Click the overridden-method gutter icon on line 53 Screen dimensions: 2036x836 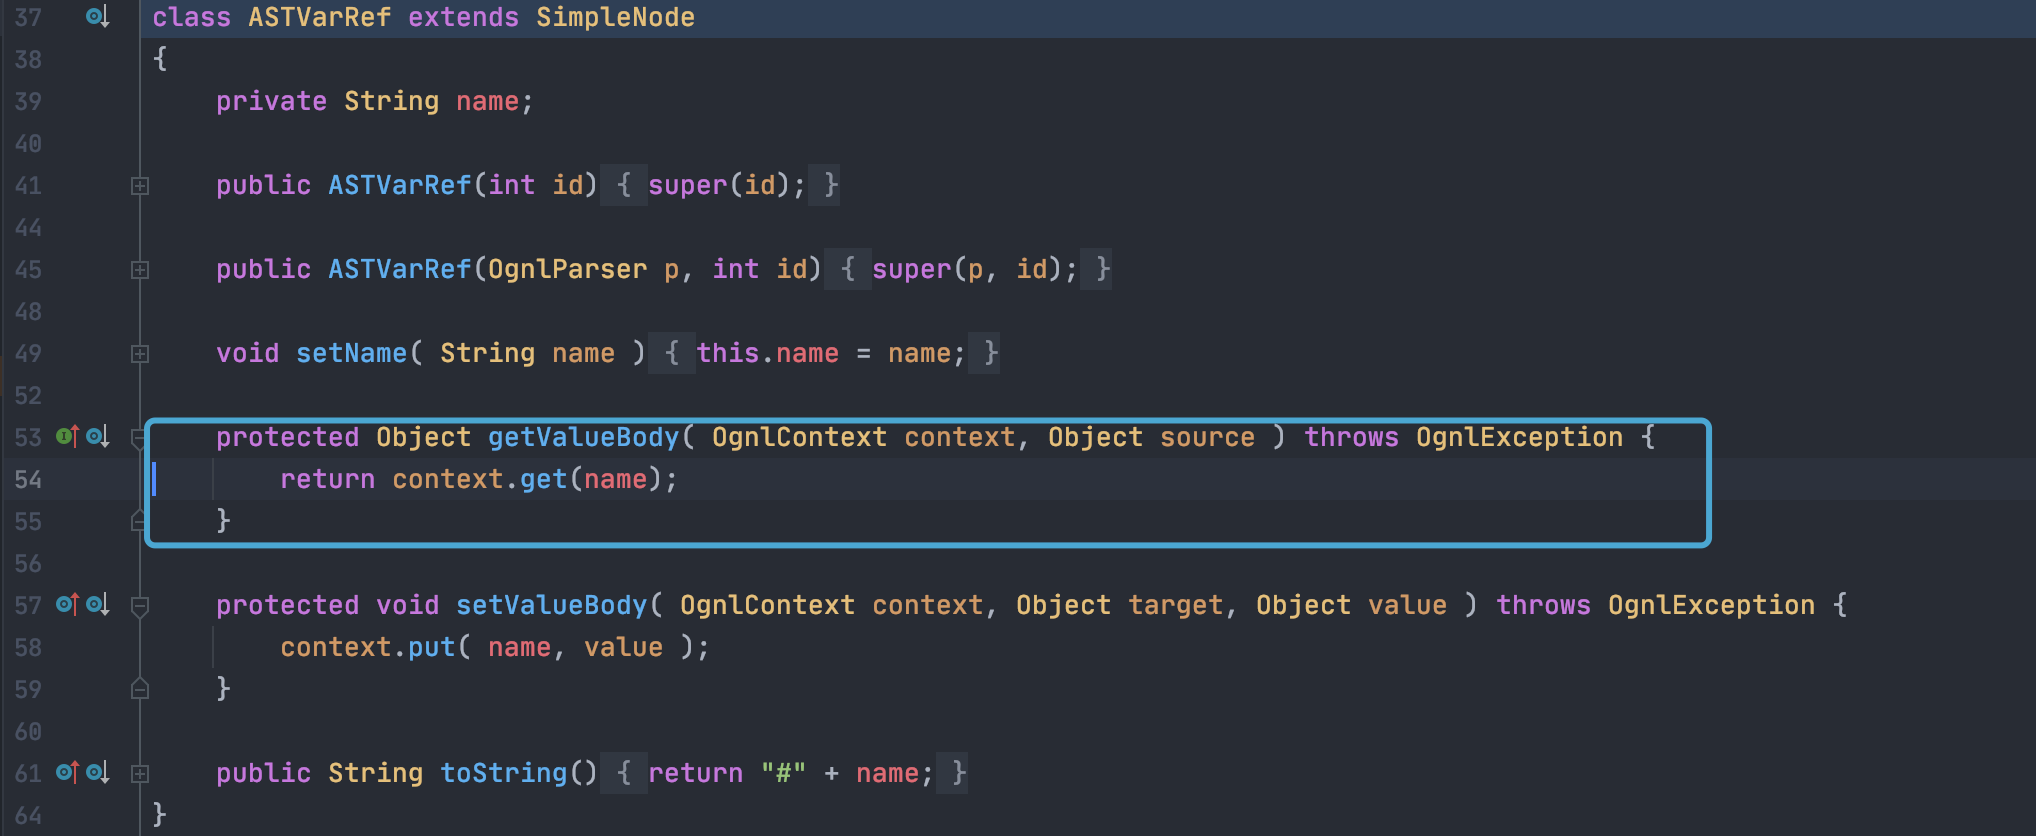(97, 437)
